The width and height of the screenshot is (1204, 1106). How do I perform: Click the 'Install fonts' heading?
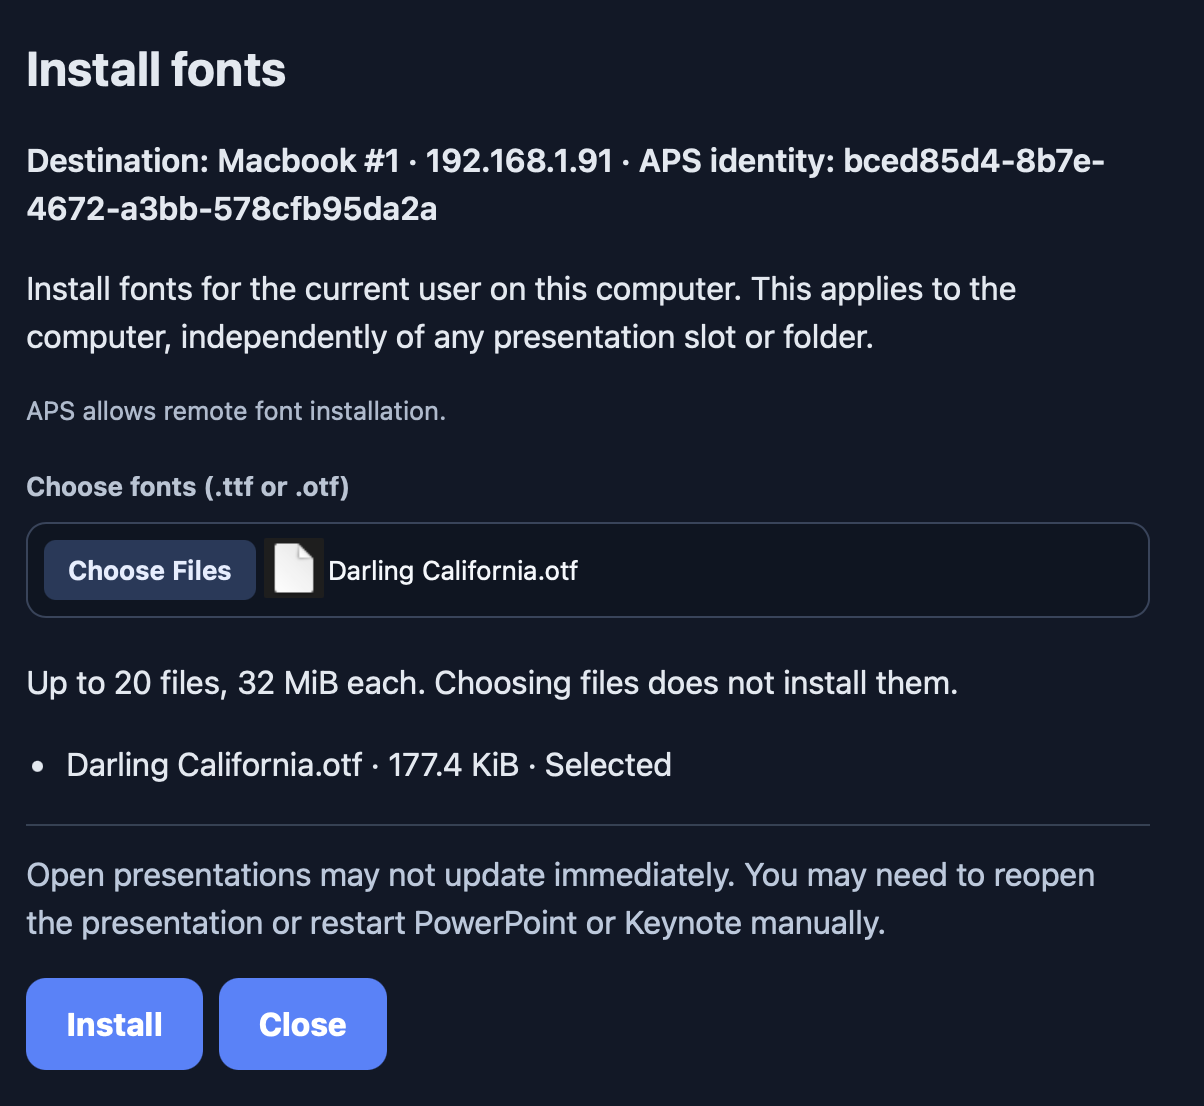click(156, 70)
